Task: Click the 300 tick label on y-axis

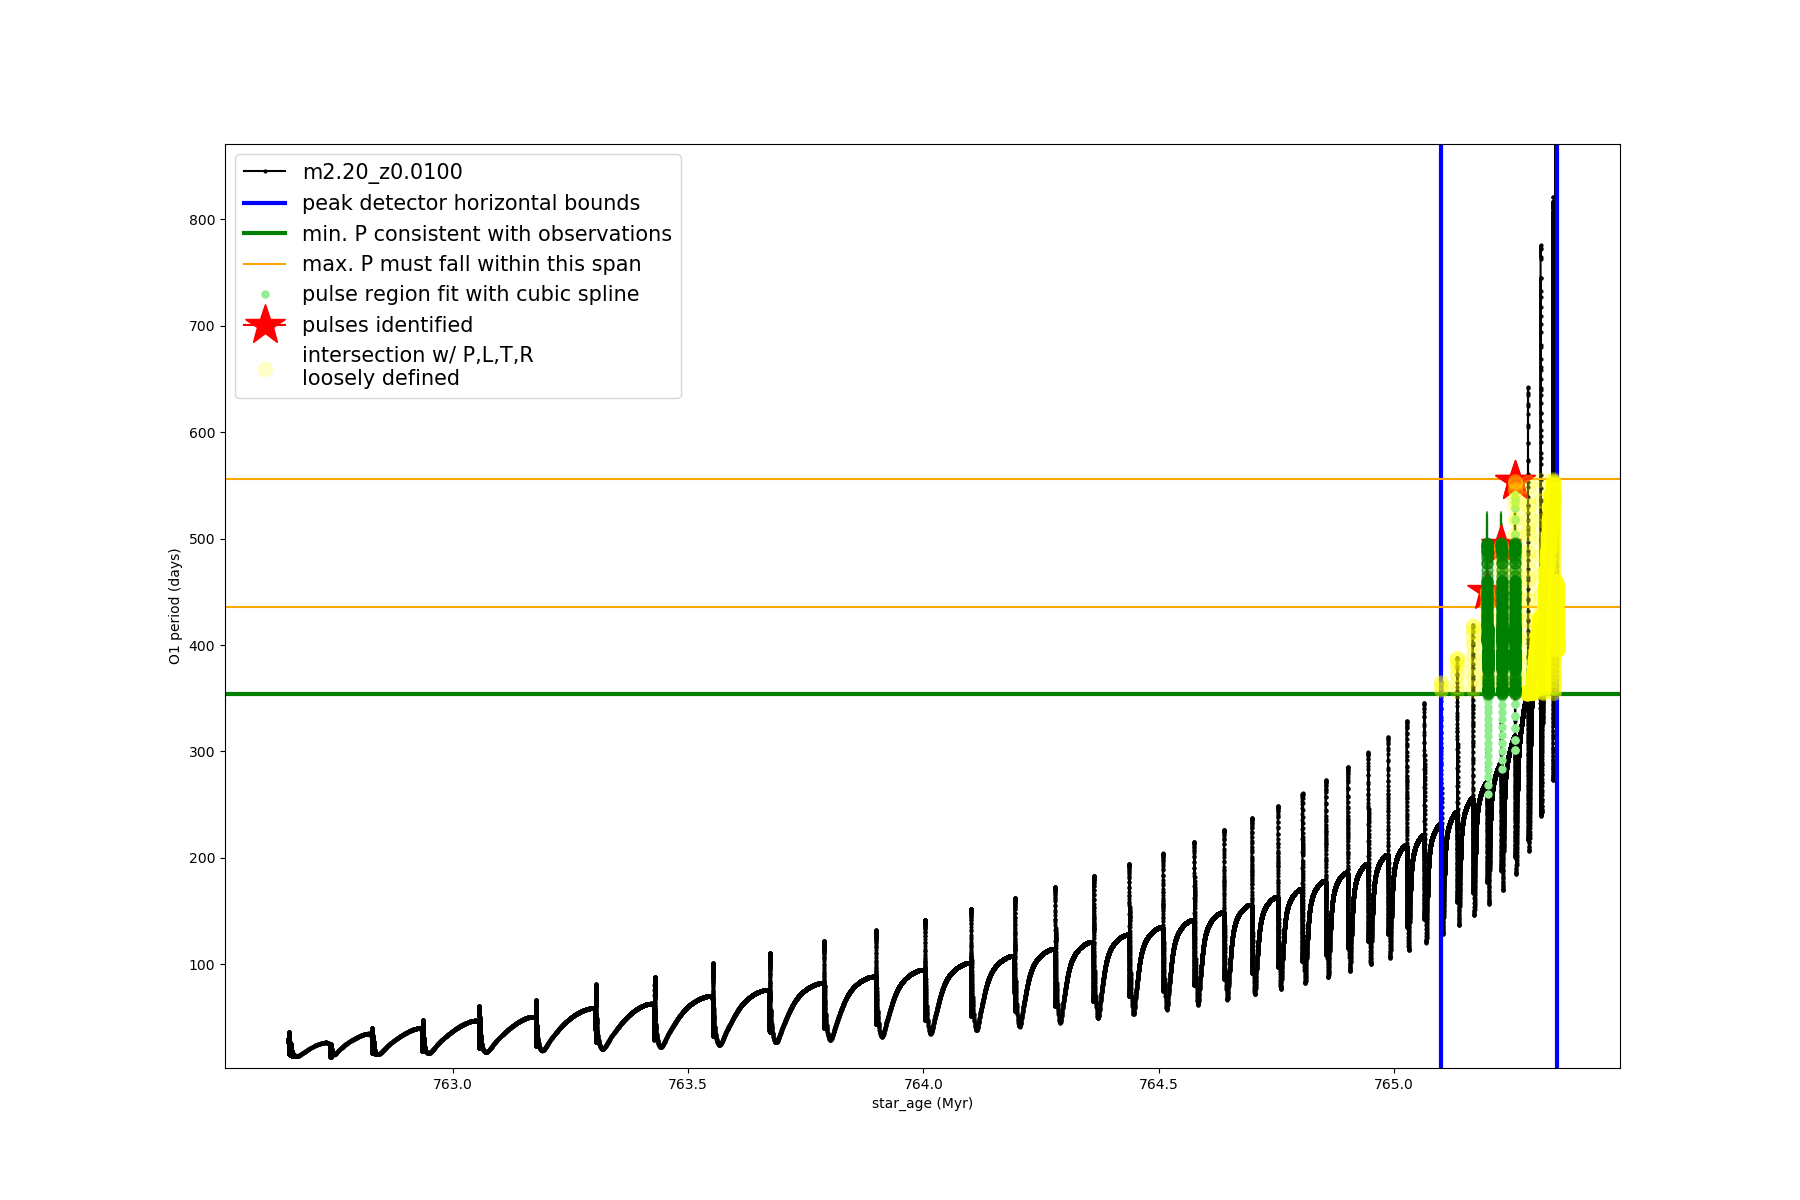Action: 202,752
